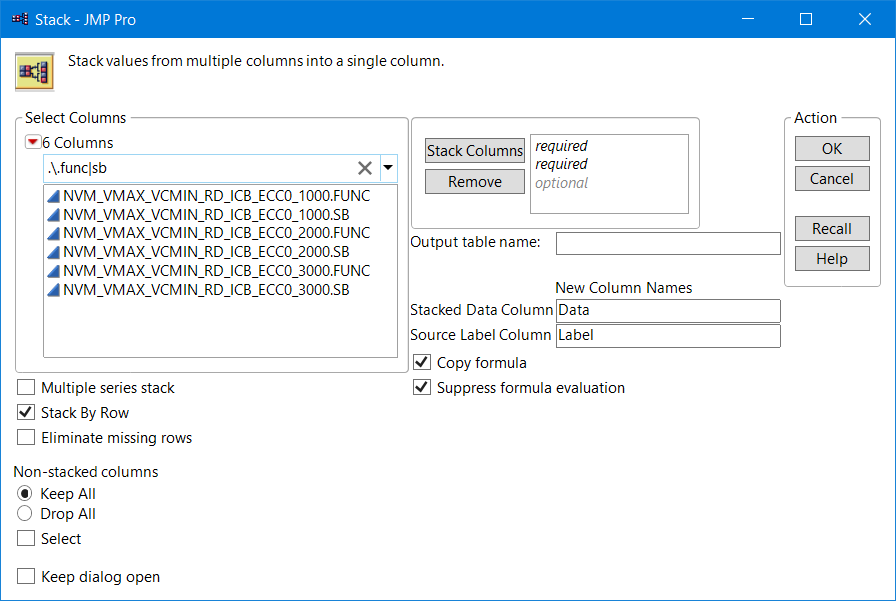Click continuous icon of ECC0_1000.FUNC column
This screenshot has width=896, height=601.
pyautogui.click(x=54, y=197)
